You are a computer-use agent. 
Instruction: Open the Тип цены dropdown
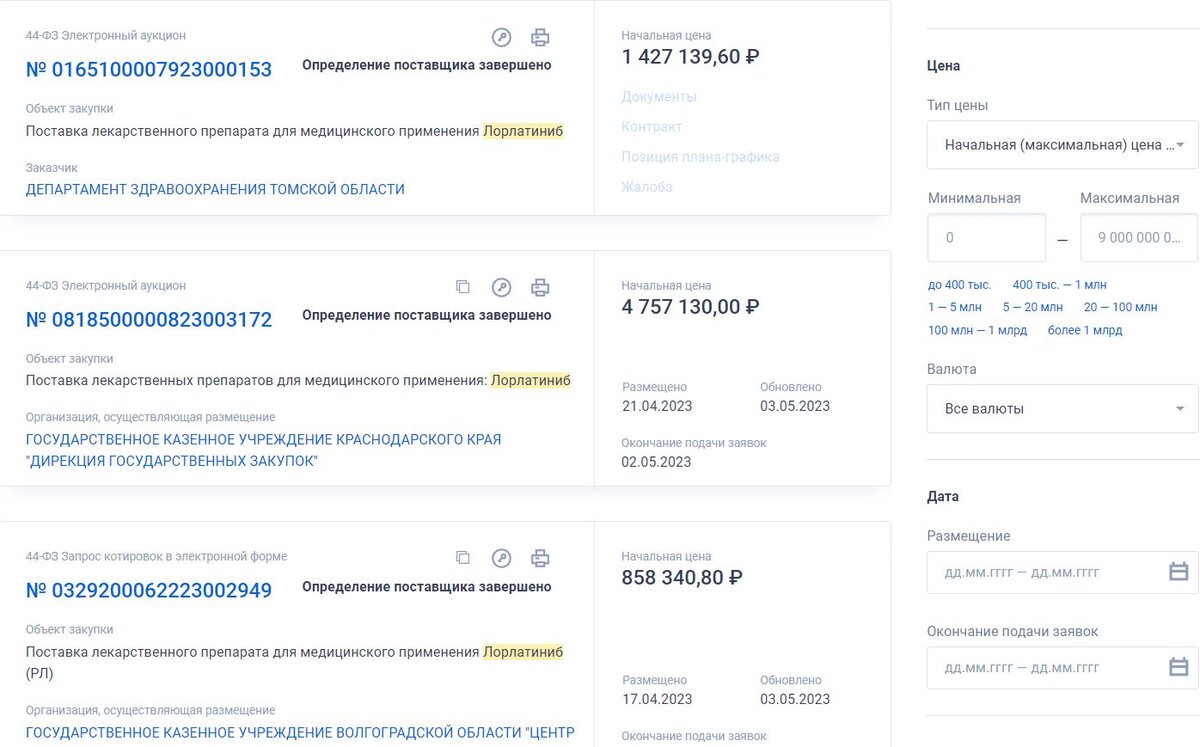[x=1062, y=145]
